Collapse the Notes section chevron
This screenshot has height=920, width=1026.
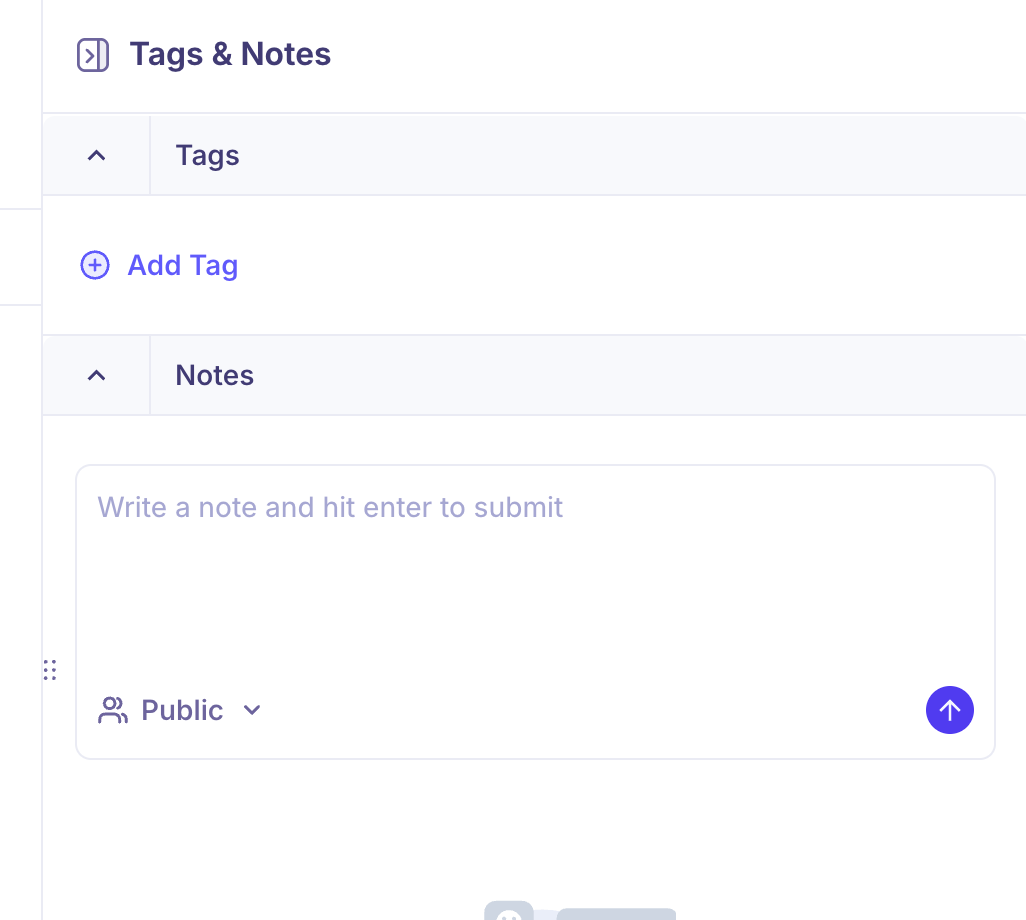(x=96, y=375)
